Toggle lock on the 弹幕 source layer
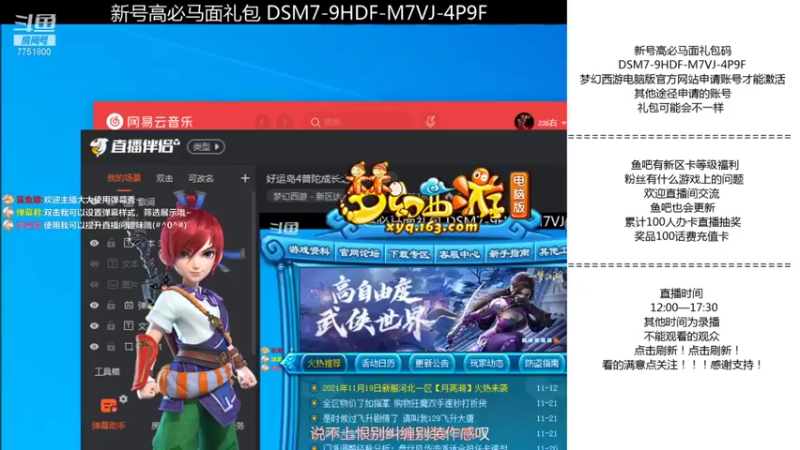Viewport: 800px width, 450px height. 111,305
